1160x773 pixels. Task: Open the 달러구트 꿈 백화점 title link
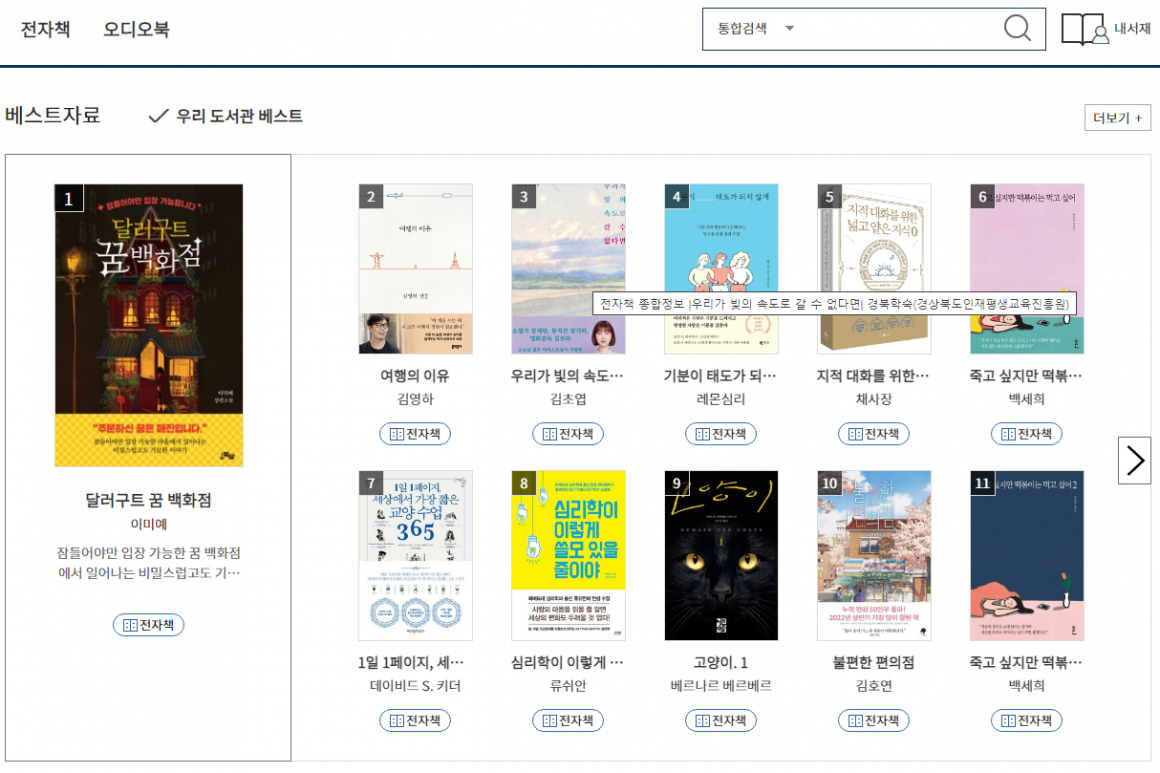tap(148, 500)
